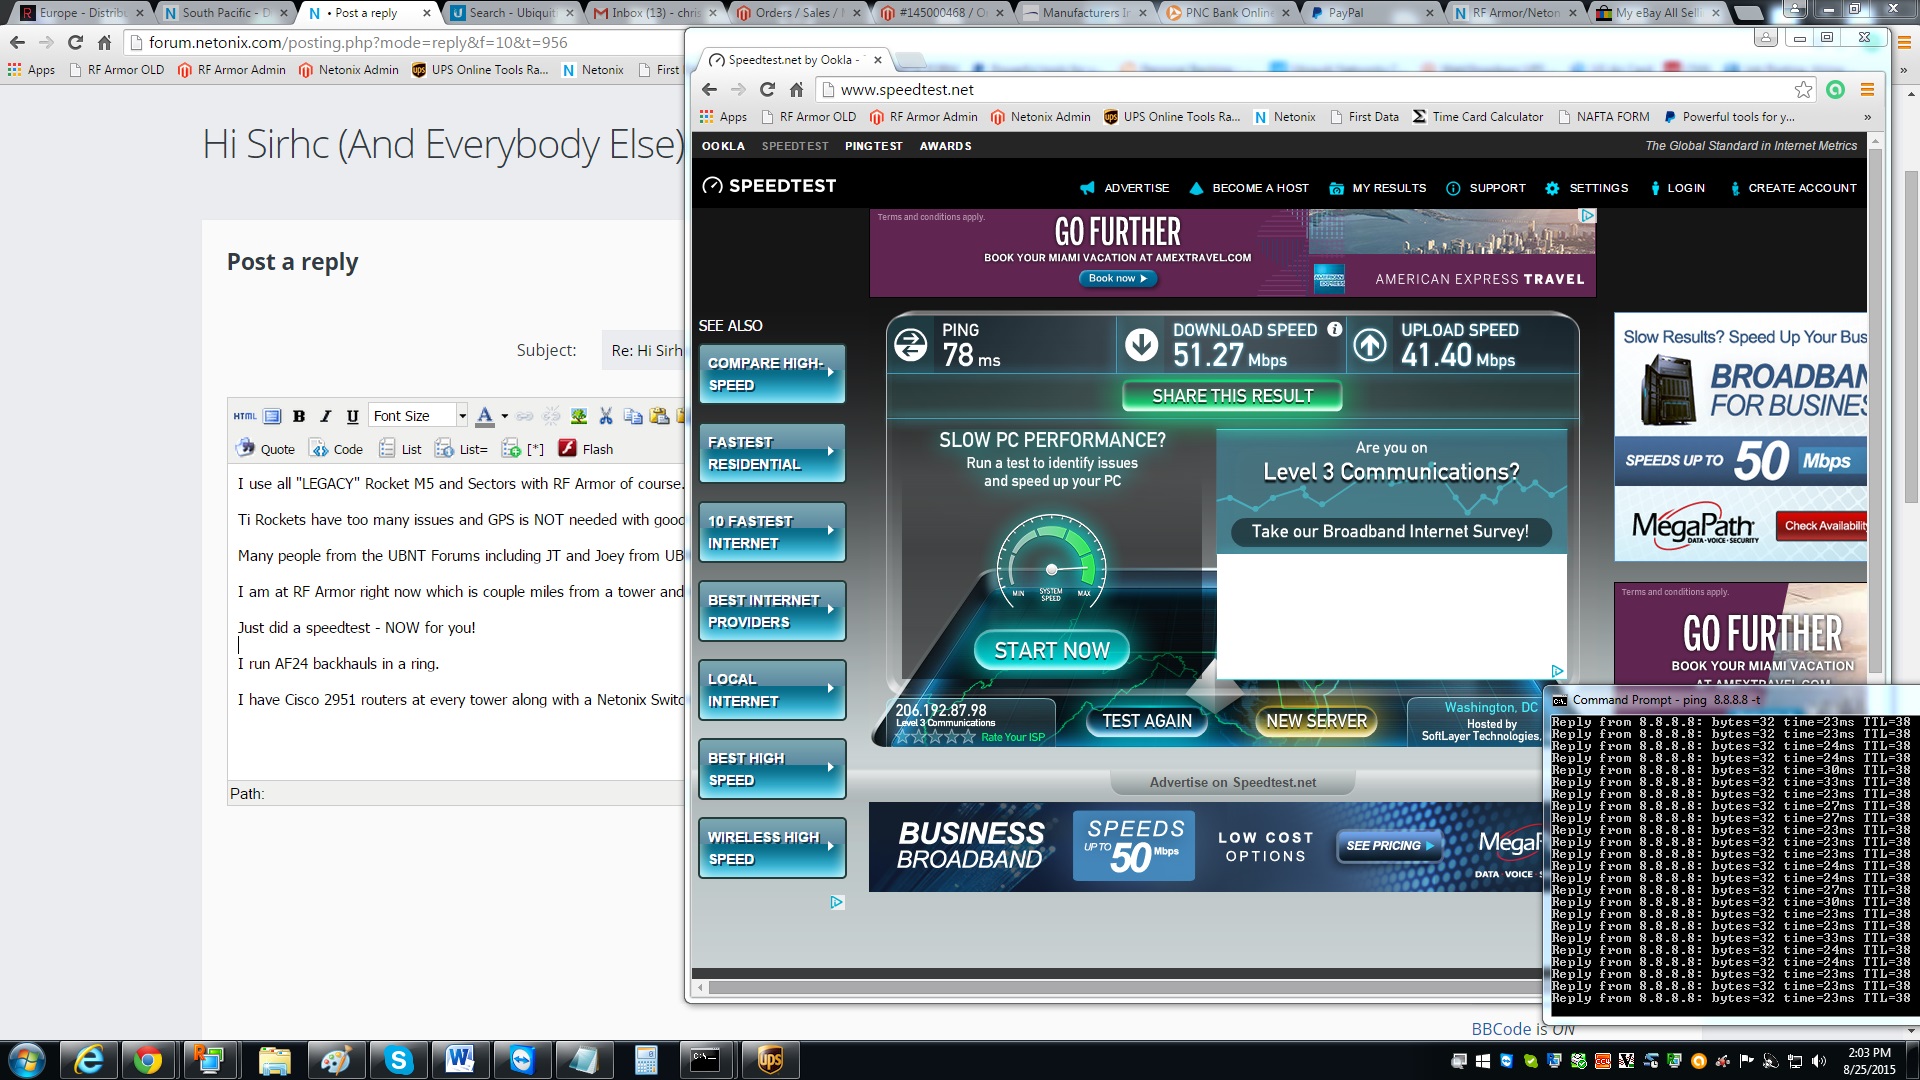
Task: Click the TEST AGAIN button
Action: coord(1147,721)
